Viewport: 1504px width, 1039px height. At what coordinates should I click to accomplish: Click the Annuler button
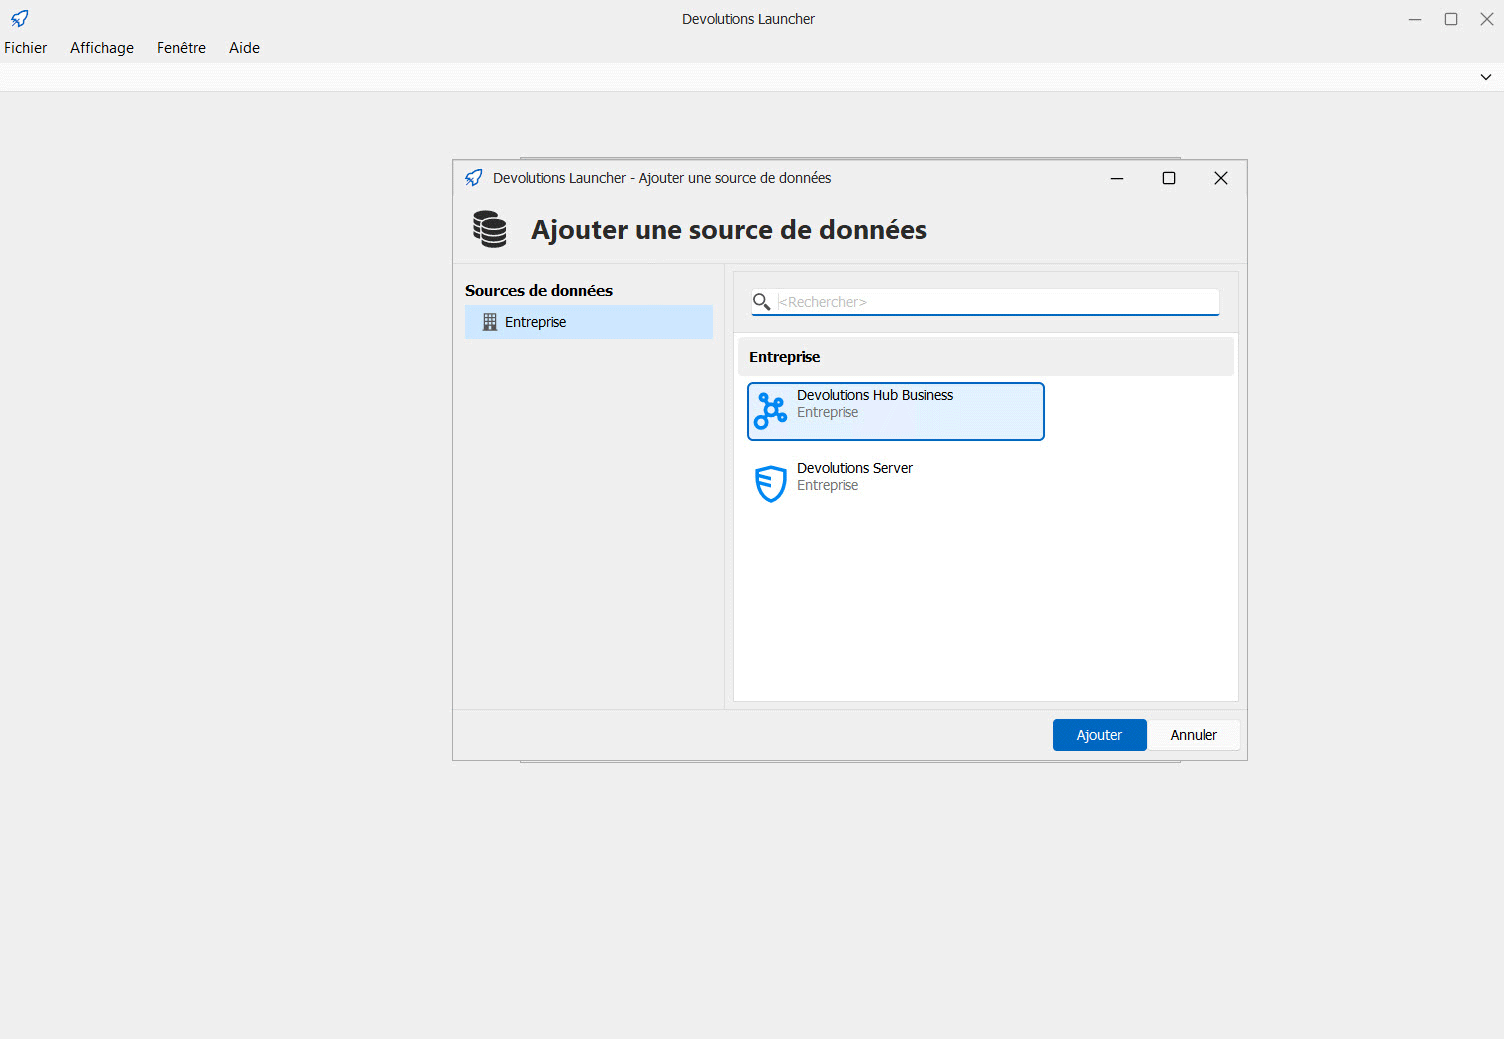pyautogui.click(x=1193, y=735)
